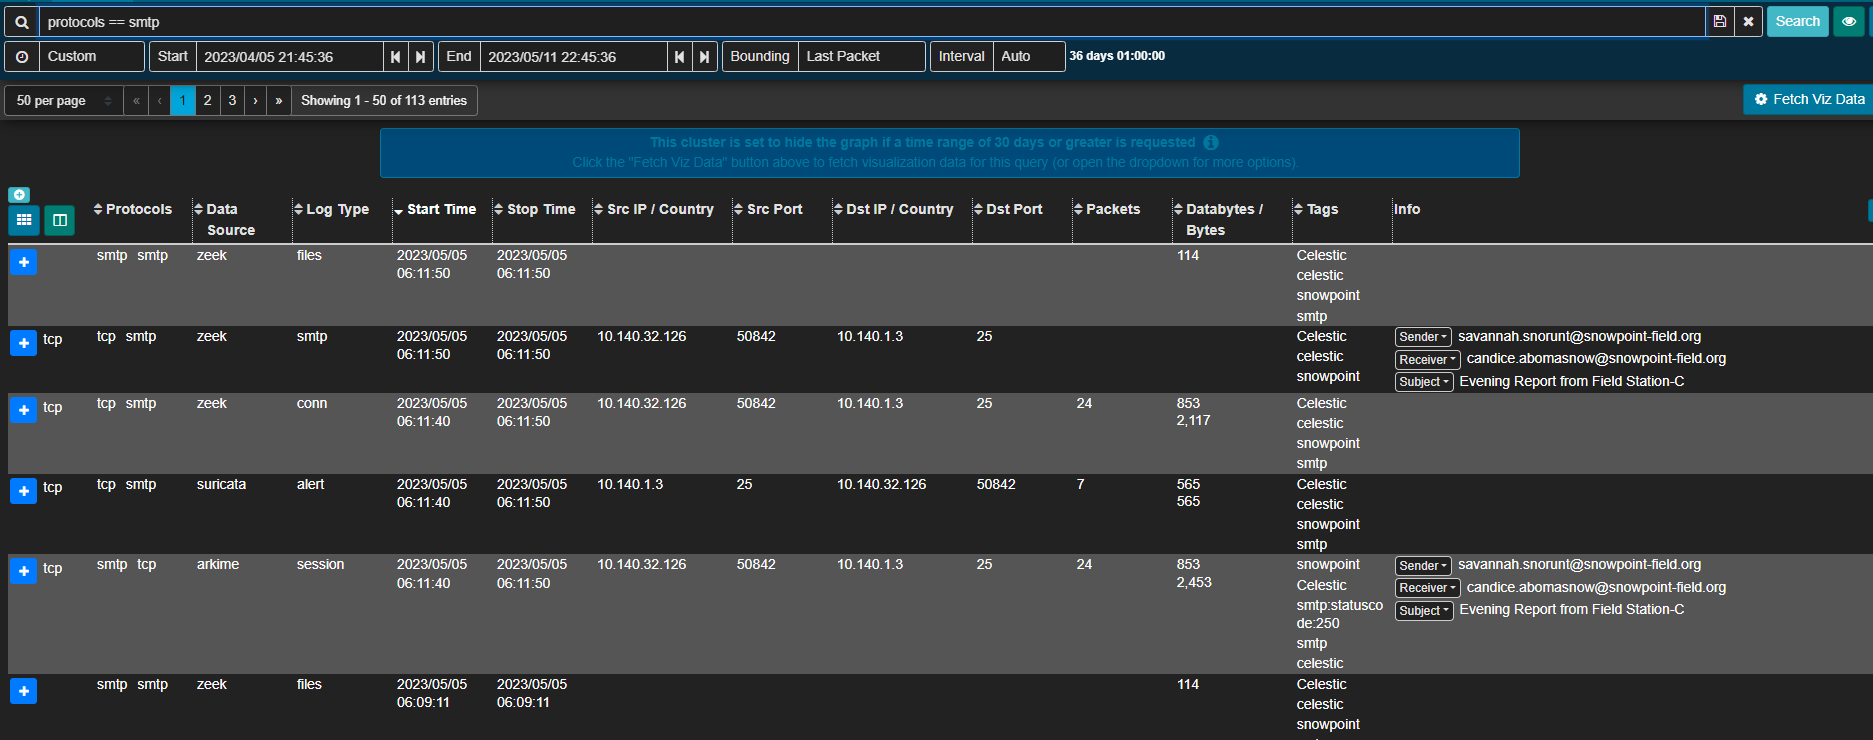Edit the End time field
Screen dimensions: 1873x740
(x=573, y=57)
